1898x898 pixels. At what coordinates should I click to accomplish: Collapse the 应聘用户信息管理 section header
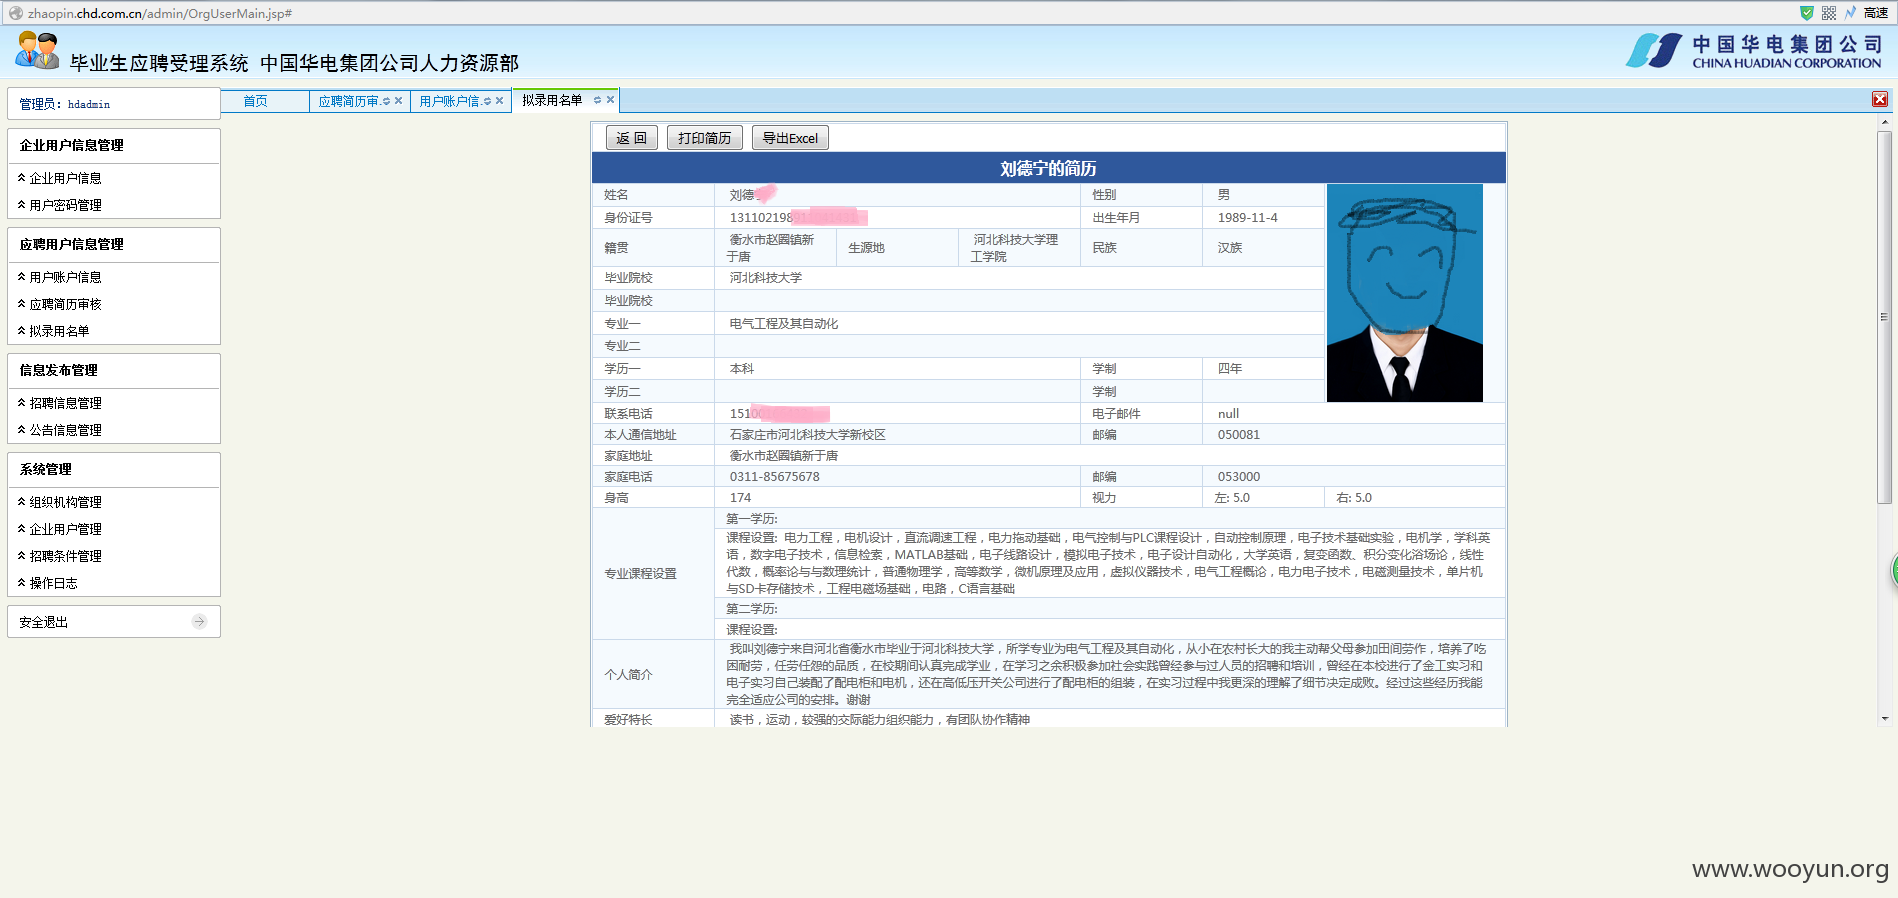(x=114, y=245)
